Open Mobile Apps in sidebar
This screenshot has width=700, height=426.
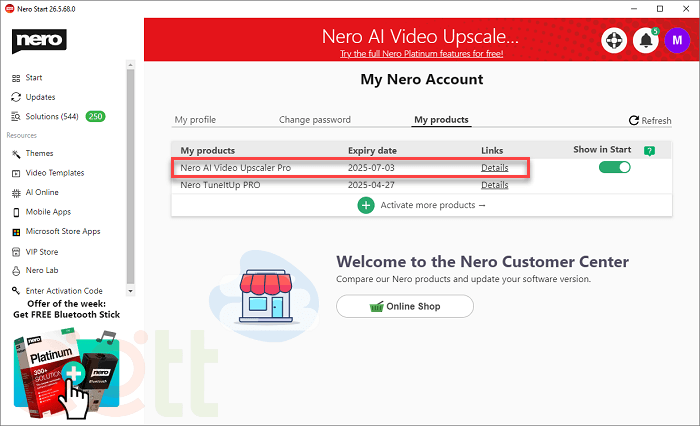[x=46, y=212]
